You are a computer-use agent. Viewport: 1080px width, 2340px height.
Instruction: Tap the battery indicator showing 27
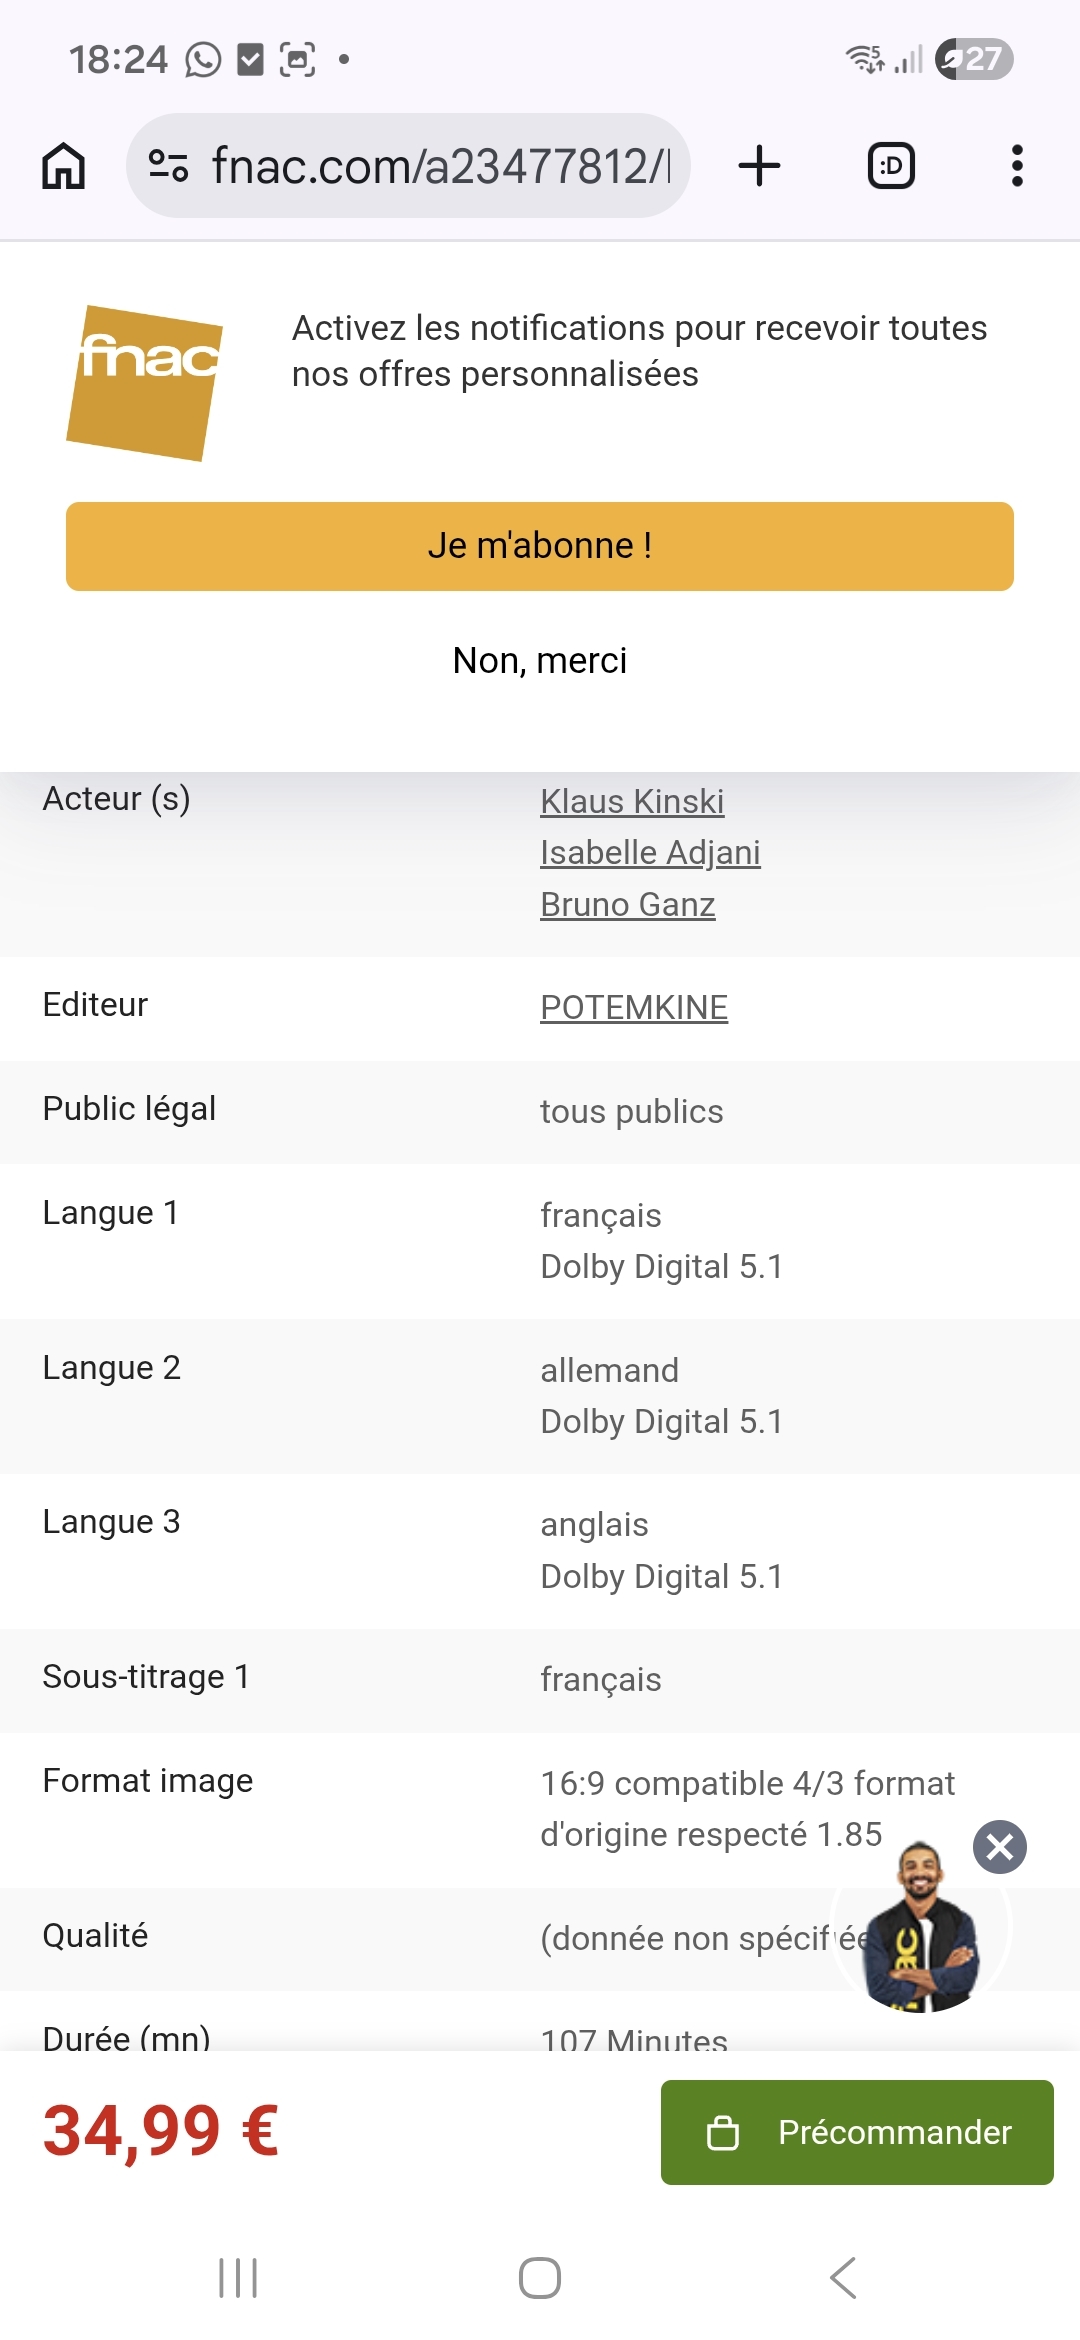(974, 59)
